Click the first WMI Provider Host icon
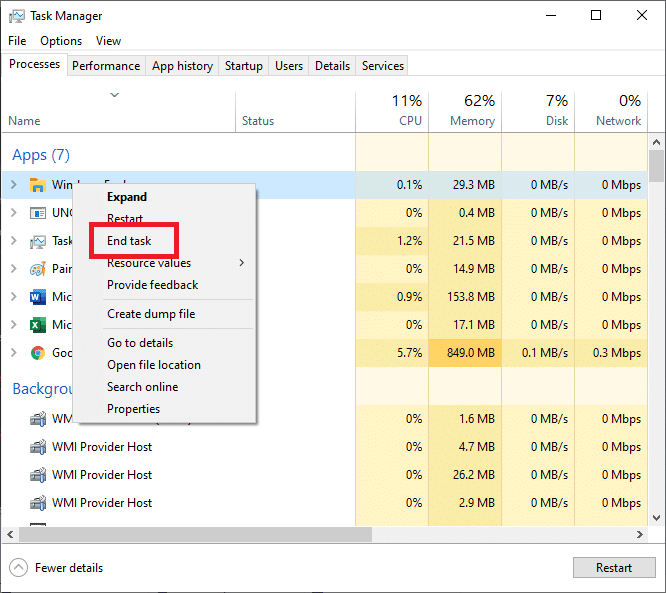Viewport: 666px width, 593px height. pos(38,419)
